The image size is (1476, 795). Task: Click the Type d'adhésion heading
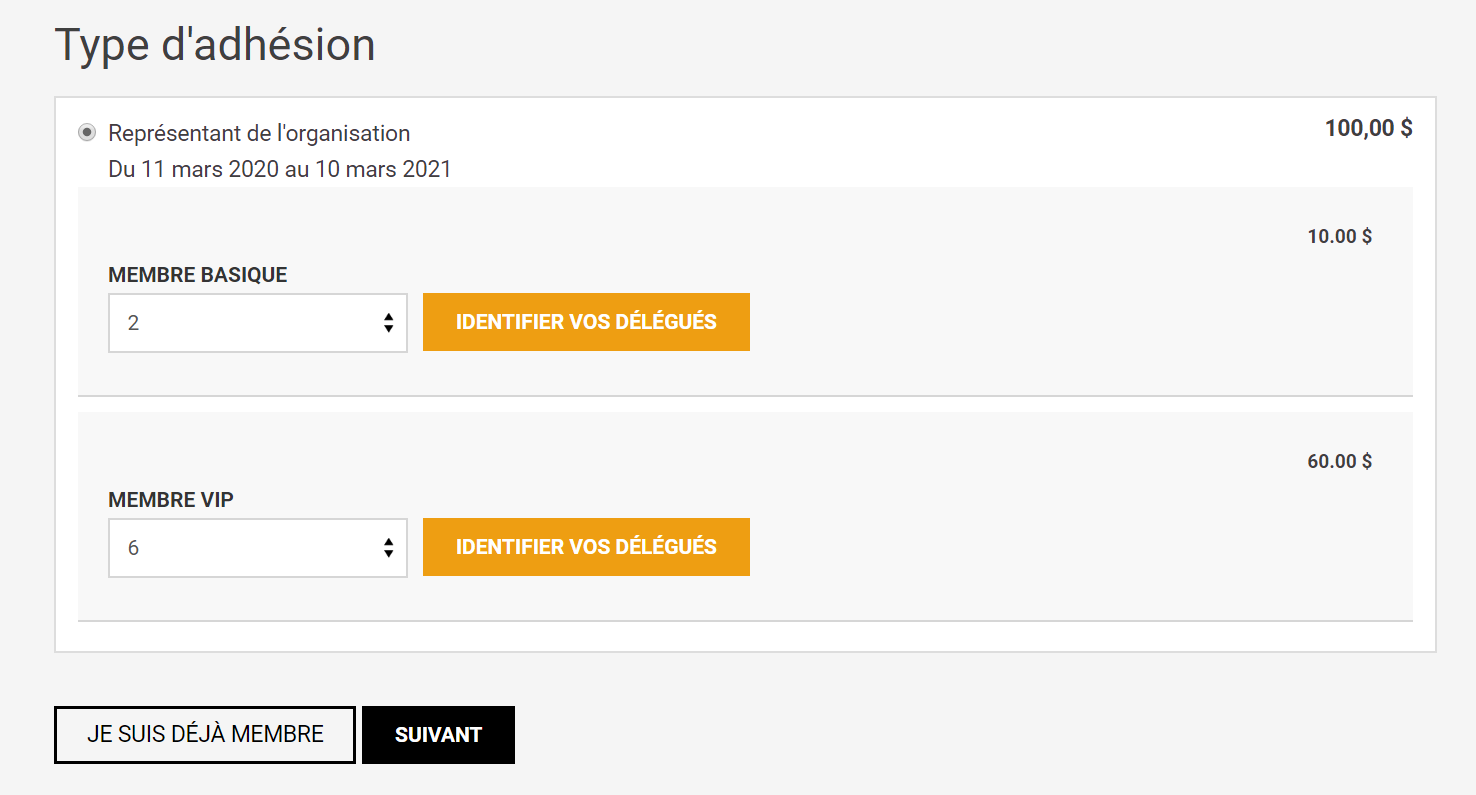pos(214,45)
